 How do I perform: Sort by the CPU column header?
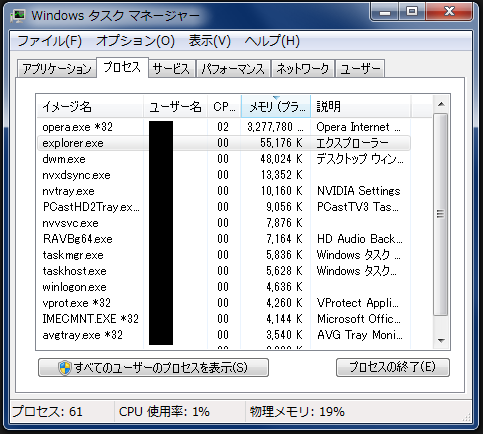tap(224, 107)
